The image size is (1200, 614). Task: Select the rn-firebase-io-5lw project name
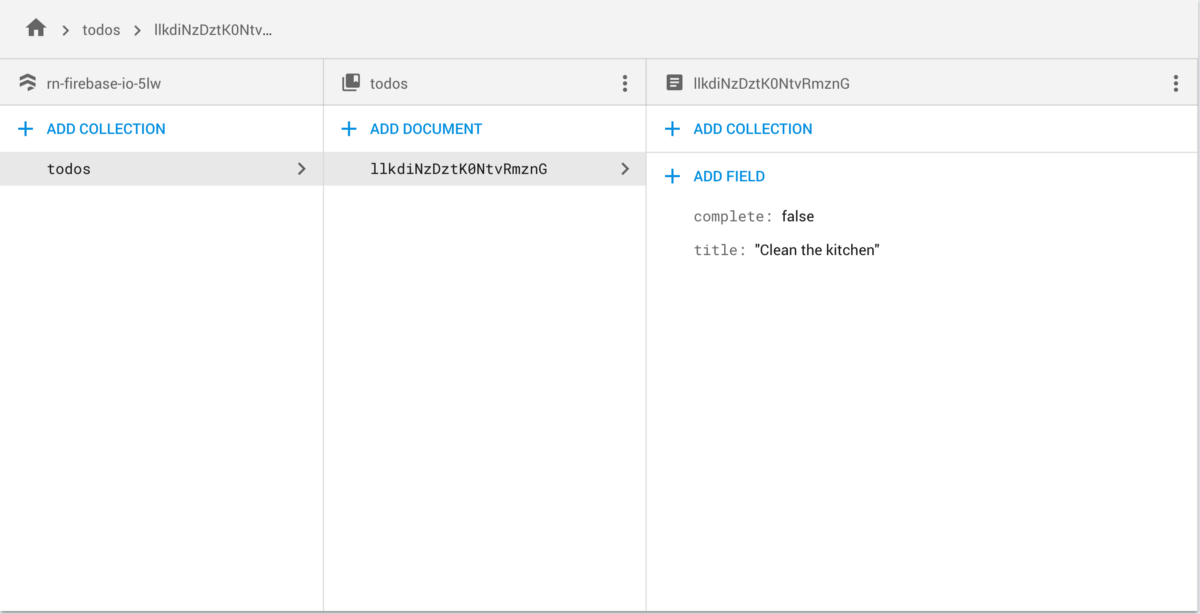click(104, 84)
